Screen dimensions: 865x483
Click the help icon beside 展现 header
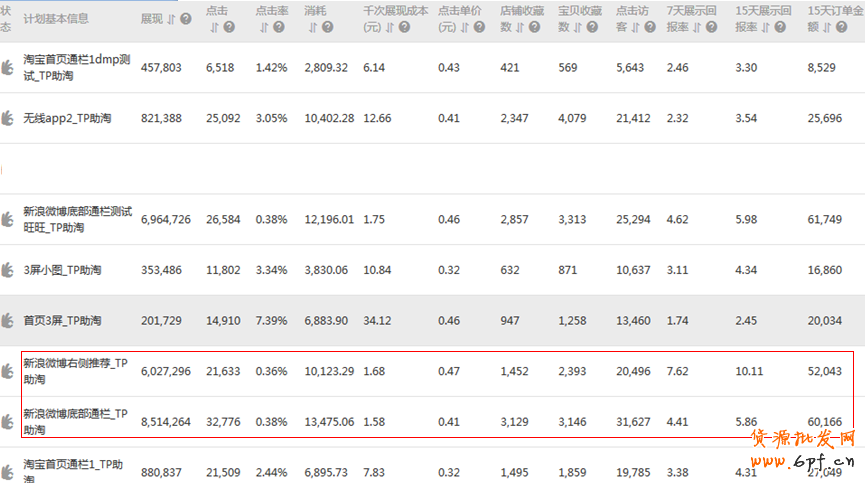click(186, 19)
